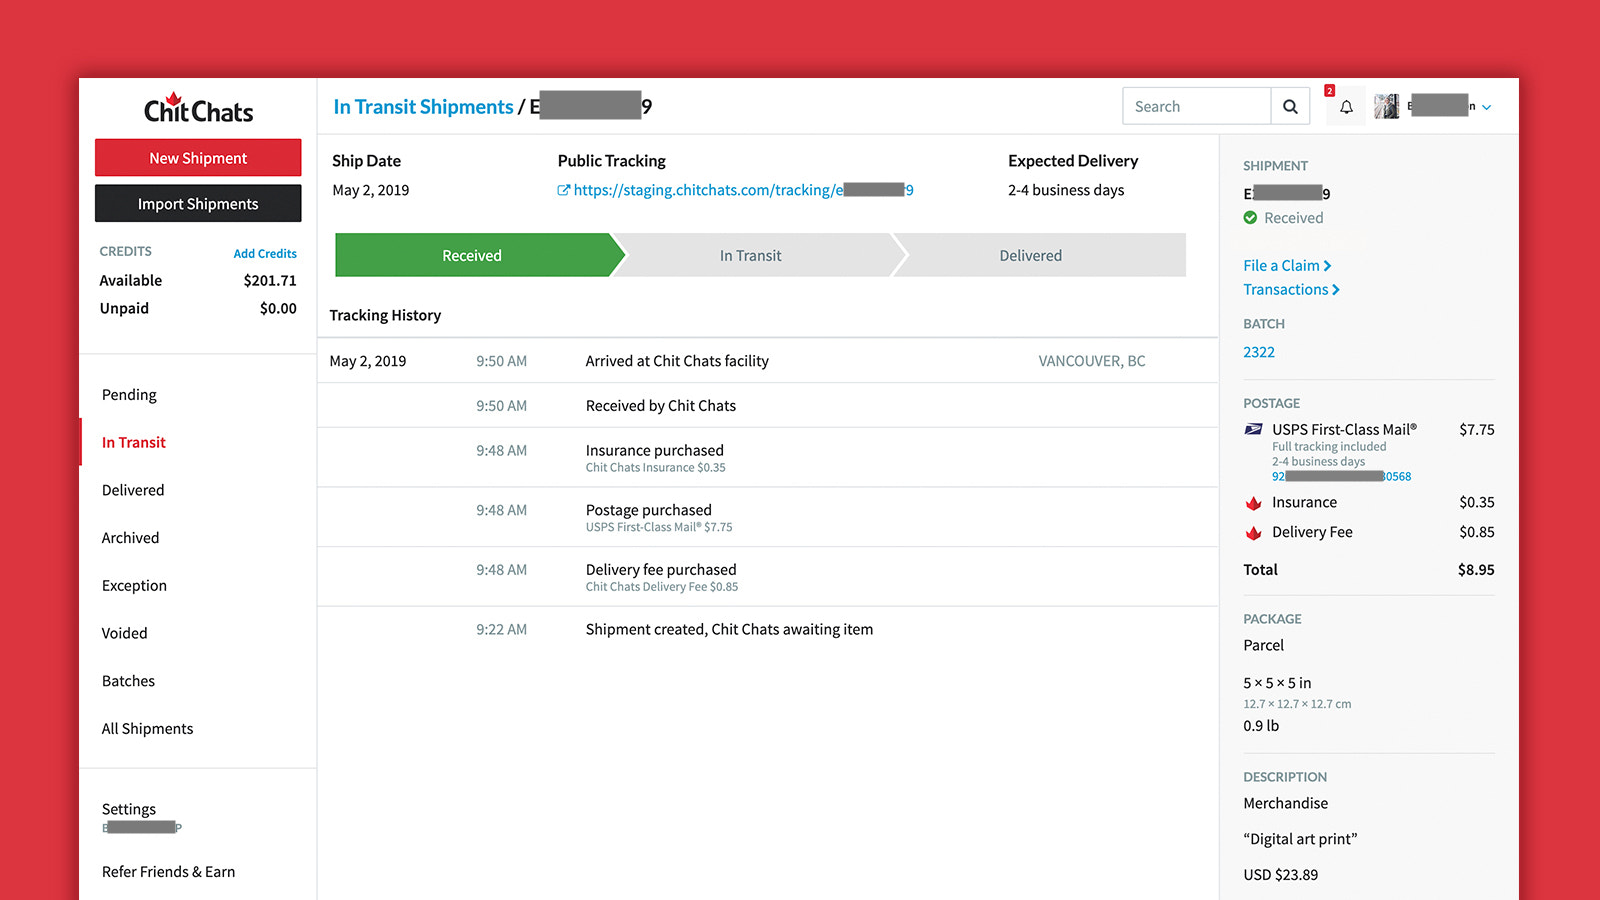
Task: Click the maple leaf icon beside Insurance
Action: tap(1253, 503)
